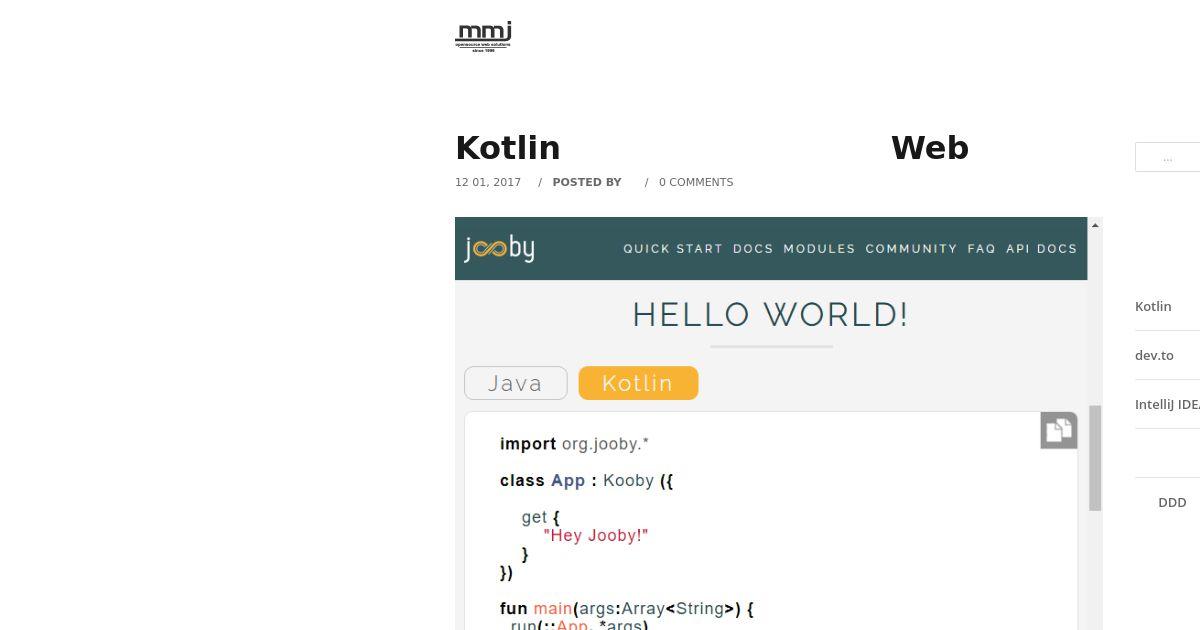Image resolution: width=1200 pixels, height=630 pixels.
Task: Open API DOCS in jooby nav
Action: 1041,249
